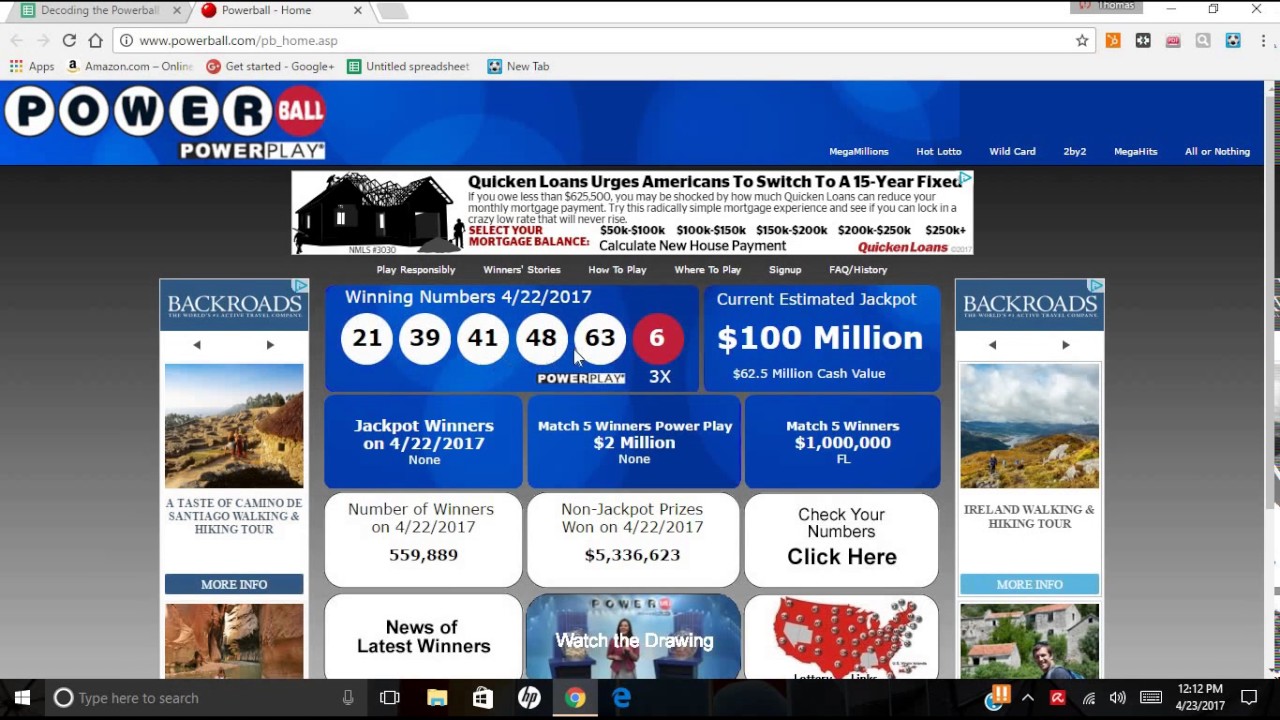Image resolution: width=1280 pixels, height=720 pixels.
Task: Open the Where To Play link
Action: [707, 270]
